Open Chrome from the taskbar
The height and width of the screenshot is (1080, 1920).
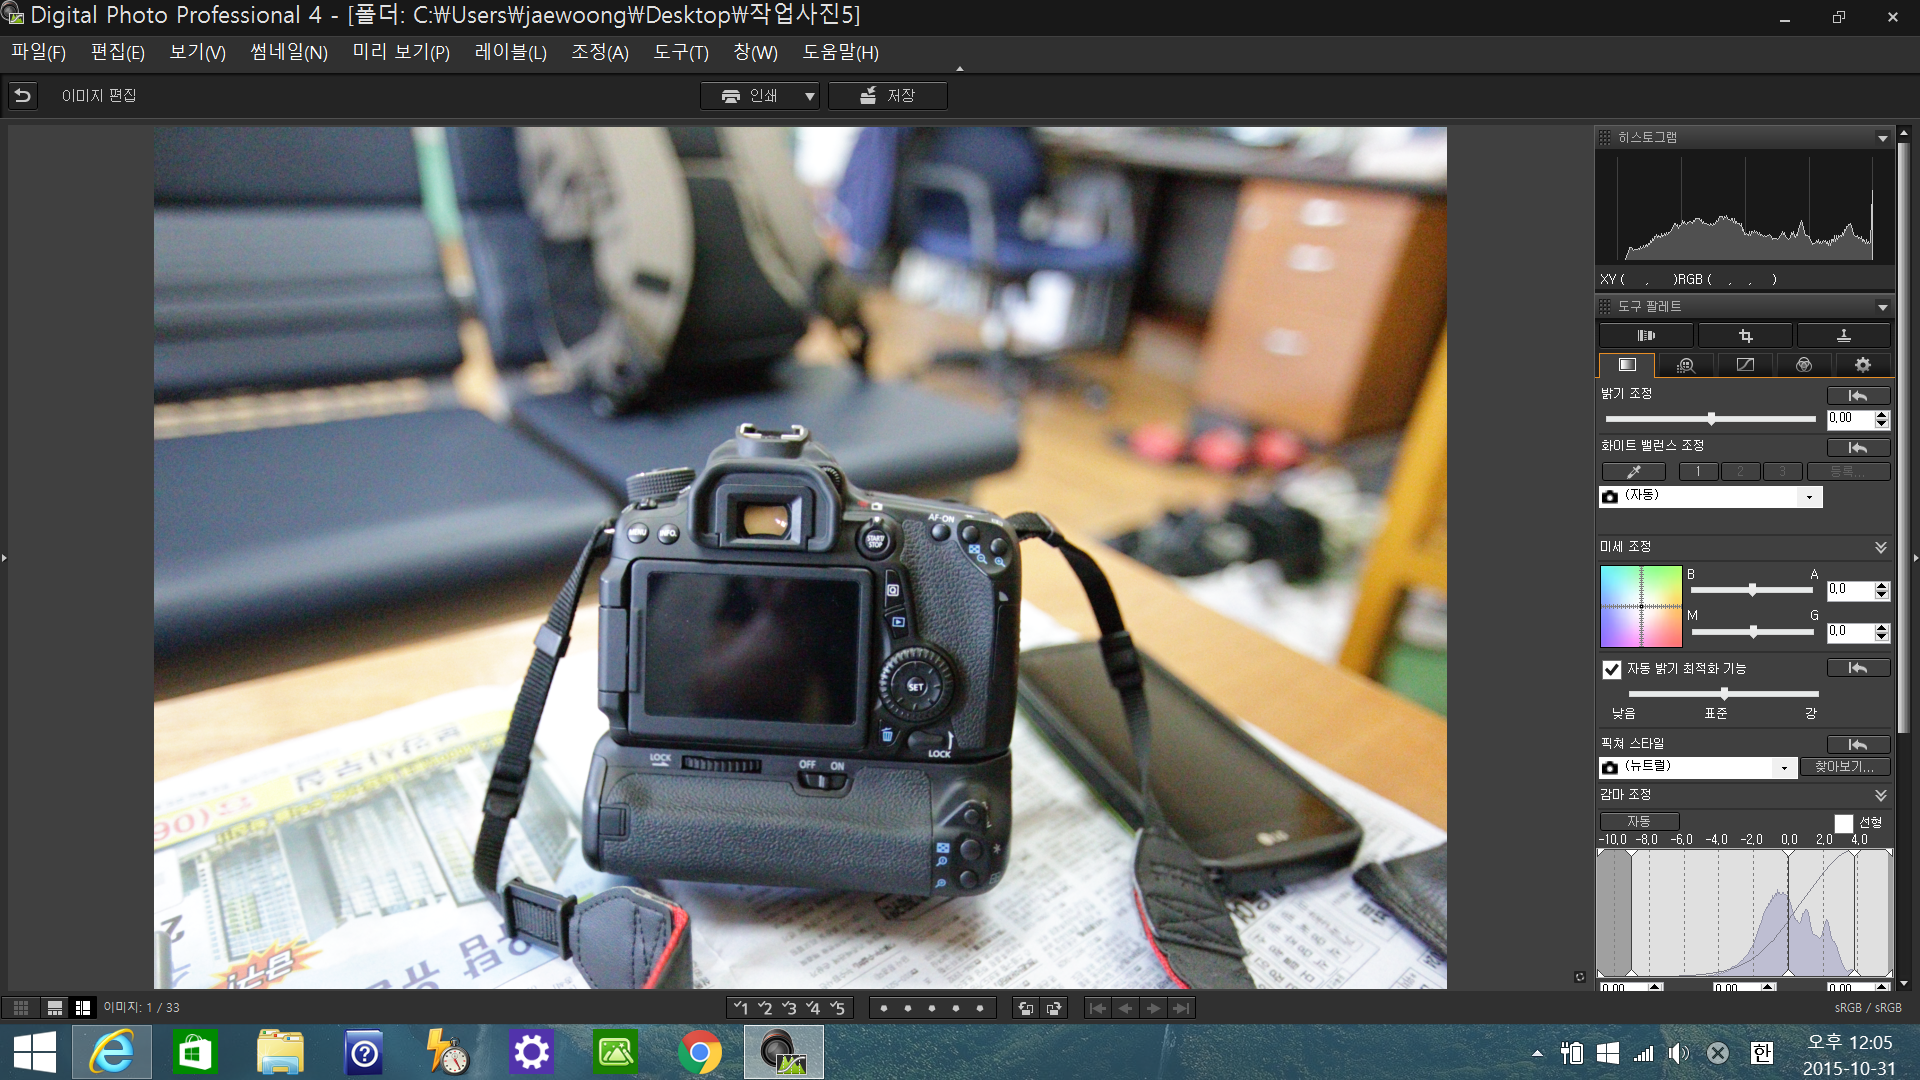pyautogui.click(x=699, y=1052)
